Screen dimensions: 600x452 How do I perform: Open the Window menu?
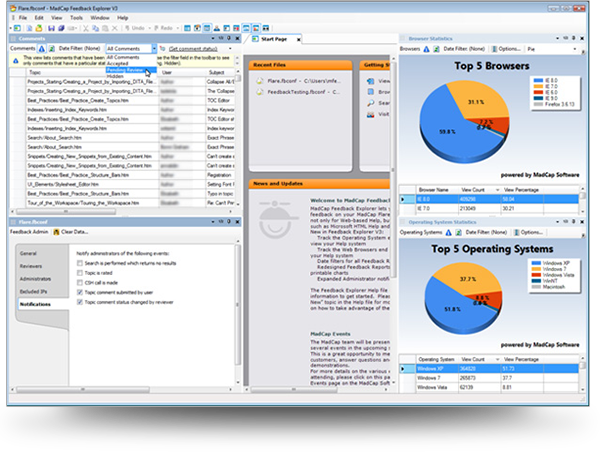click(x=100, y=18)
